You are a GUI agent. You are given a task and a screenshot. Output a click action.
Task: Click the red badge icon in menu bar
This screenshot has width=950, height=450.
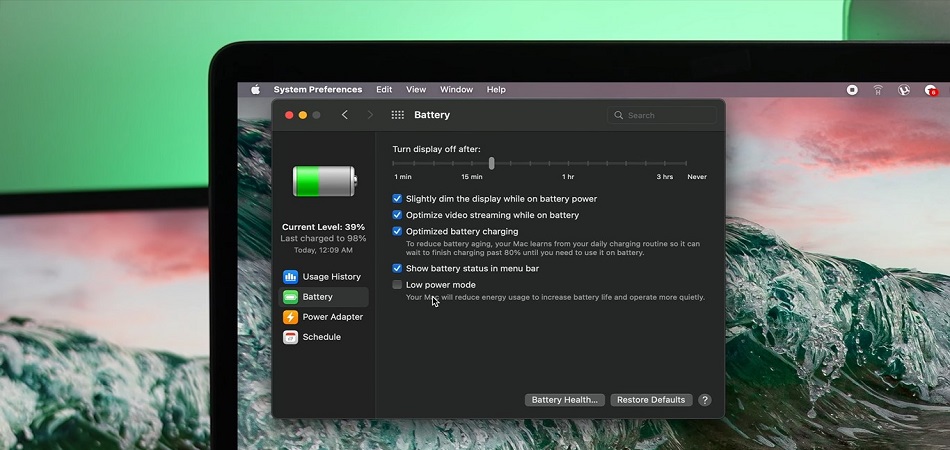point(931,90)
